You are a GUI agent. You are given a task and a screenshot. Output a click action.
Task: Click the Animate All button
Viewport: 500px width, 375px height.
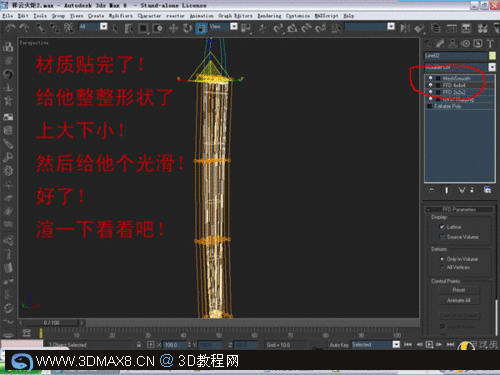(459, 300)
